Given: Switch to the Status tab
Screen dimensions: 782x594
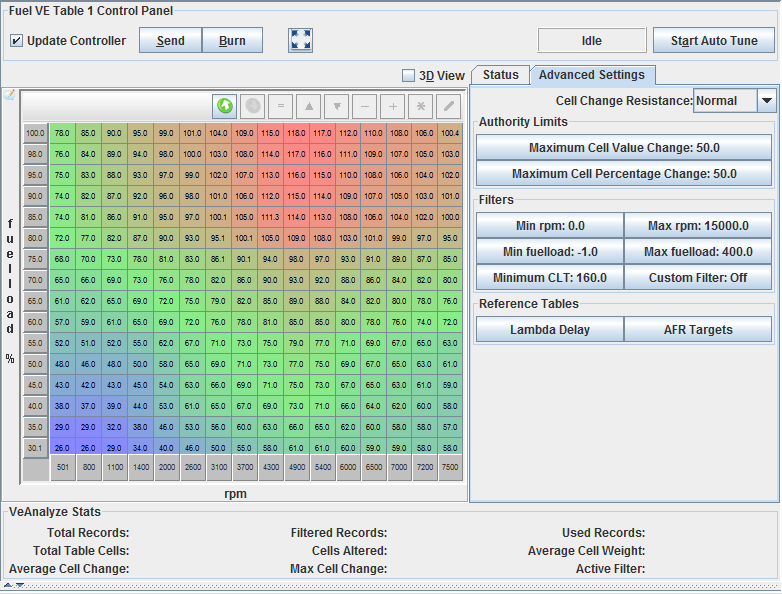Looking at the screenshot, I should tap(500, 75).
